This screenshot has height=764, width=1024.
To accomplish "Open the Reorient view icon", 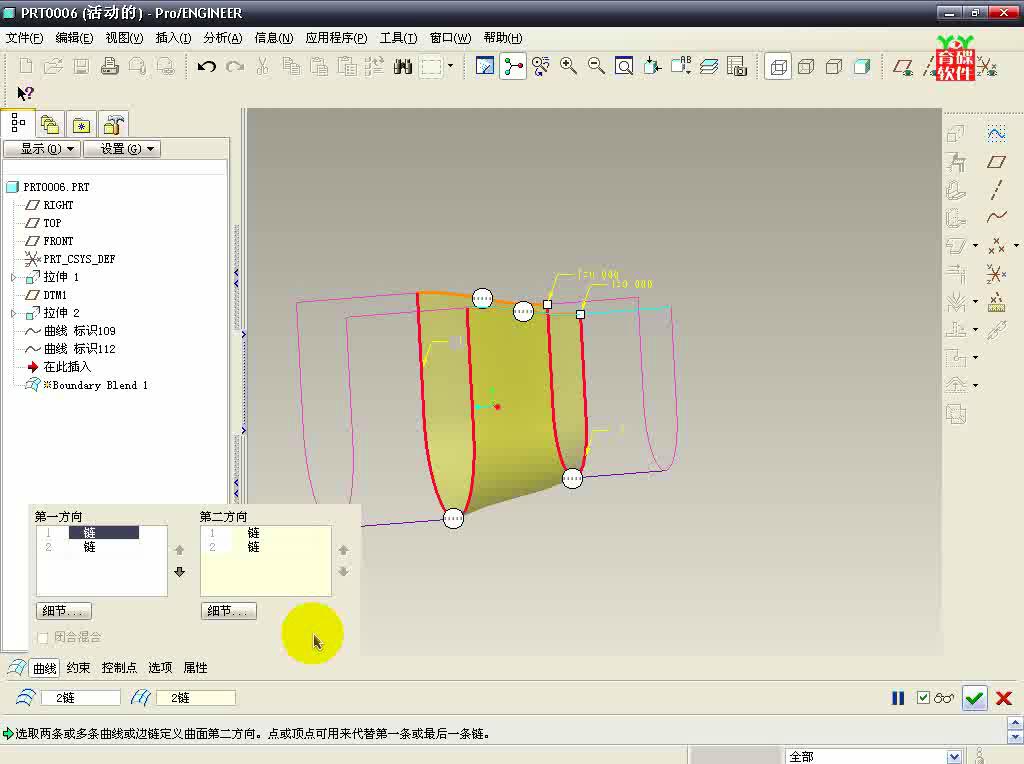I will point(652,67).
